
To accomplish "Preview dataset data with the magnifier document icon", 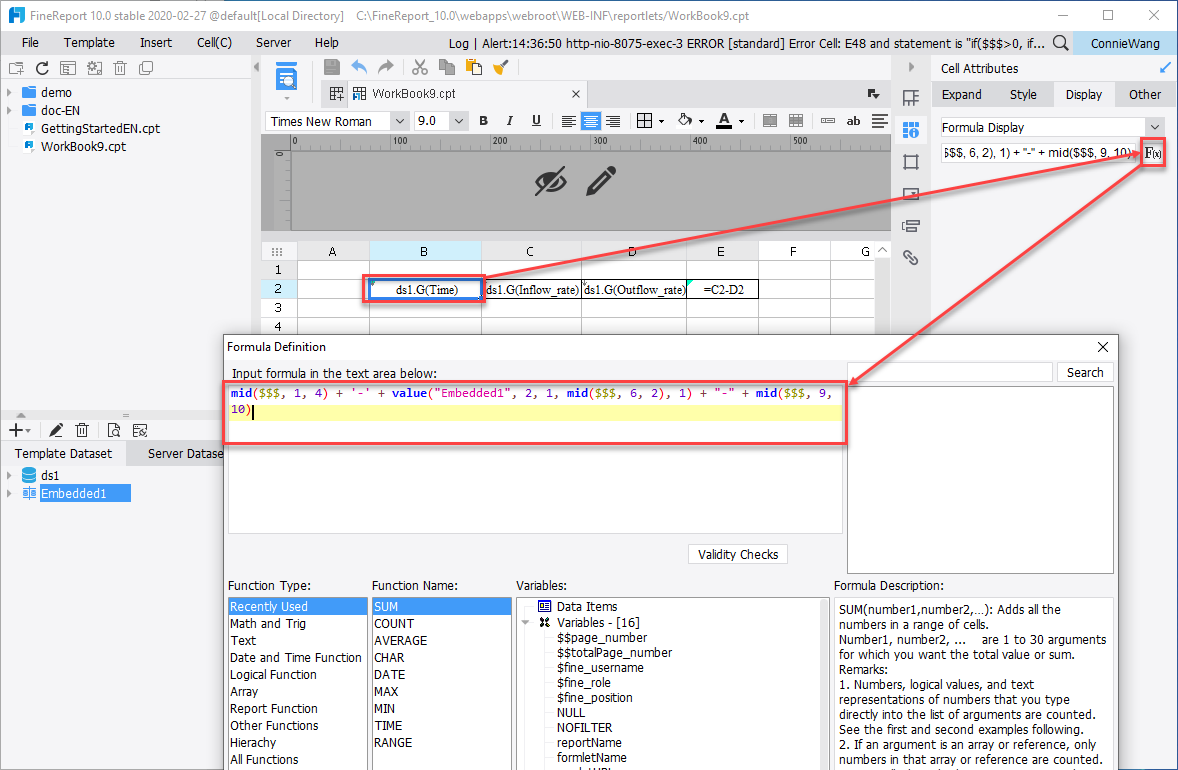I will click(113, 429).
